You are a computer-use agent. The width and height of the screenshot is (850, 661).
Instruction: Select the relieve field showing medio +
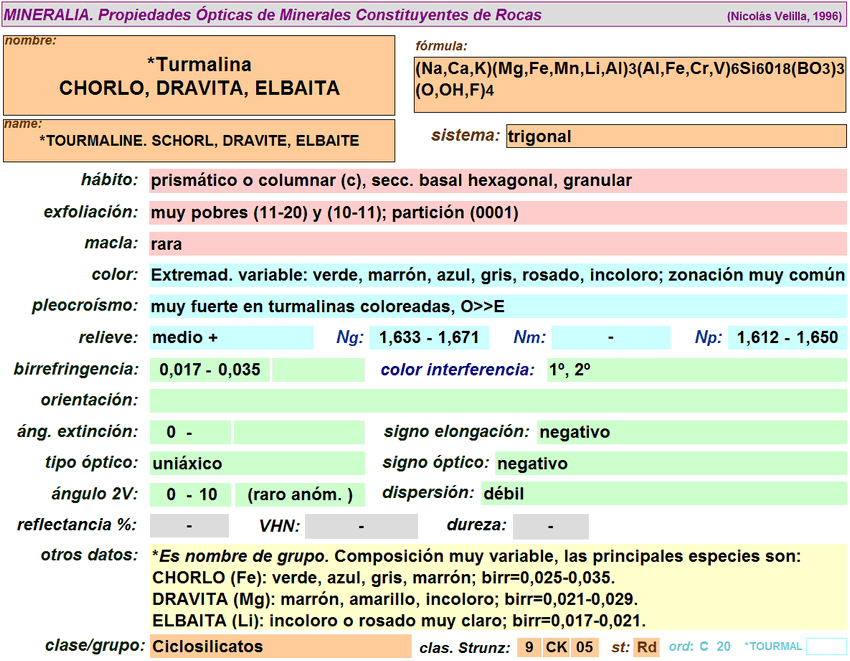tap(231, 338)
